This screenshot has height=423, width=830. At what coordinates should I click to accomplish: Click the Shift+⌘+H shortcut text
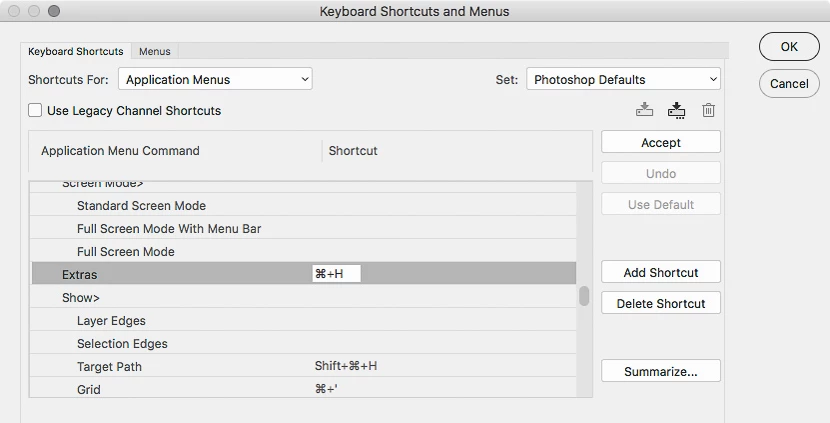coord(346,366)
